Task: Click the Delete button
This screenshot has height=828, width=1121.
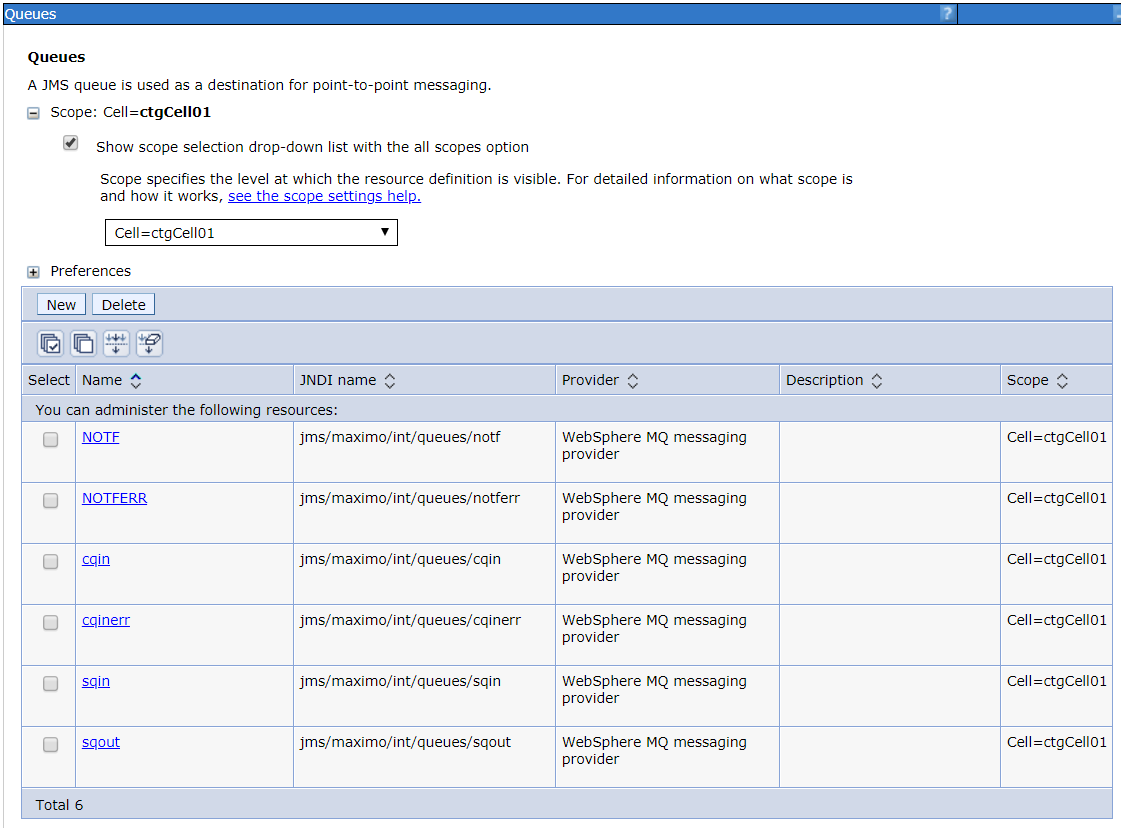Action: [x=124, y=305]
